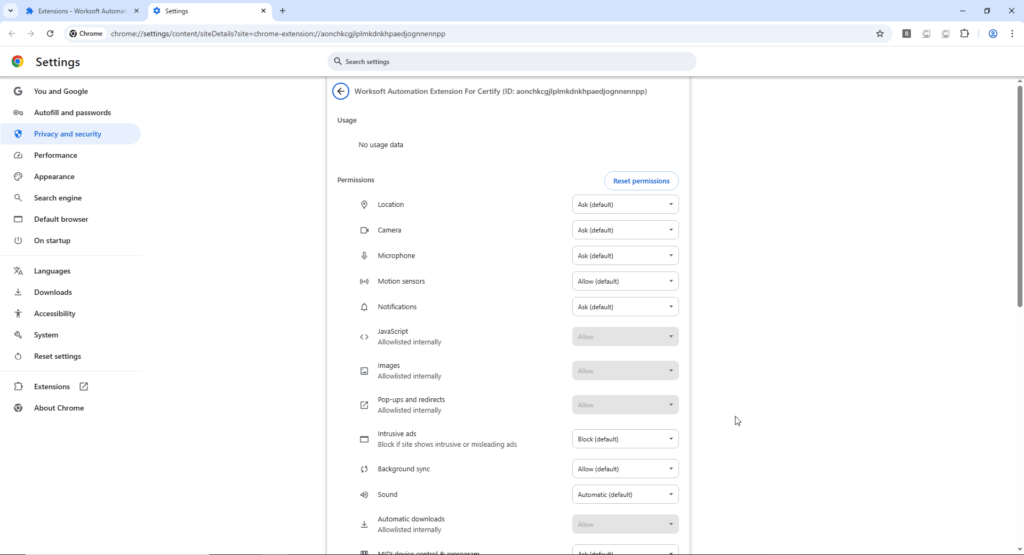The height and width of the screenshot is (555, 1024).
Task: Open Search engine settings
Action: pos(71,198)
